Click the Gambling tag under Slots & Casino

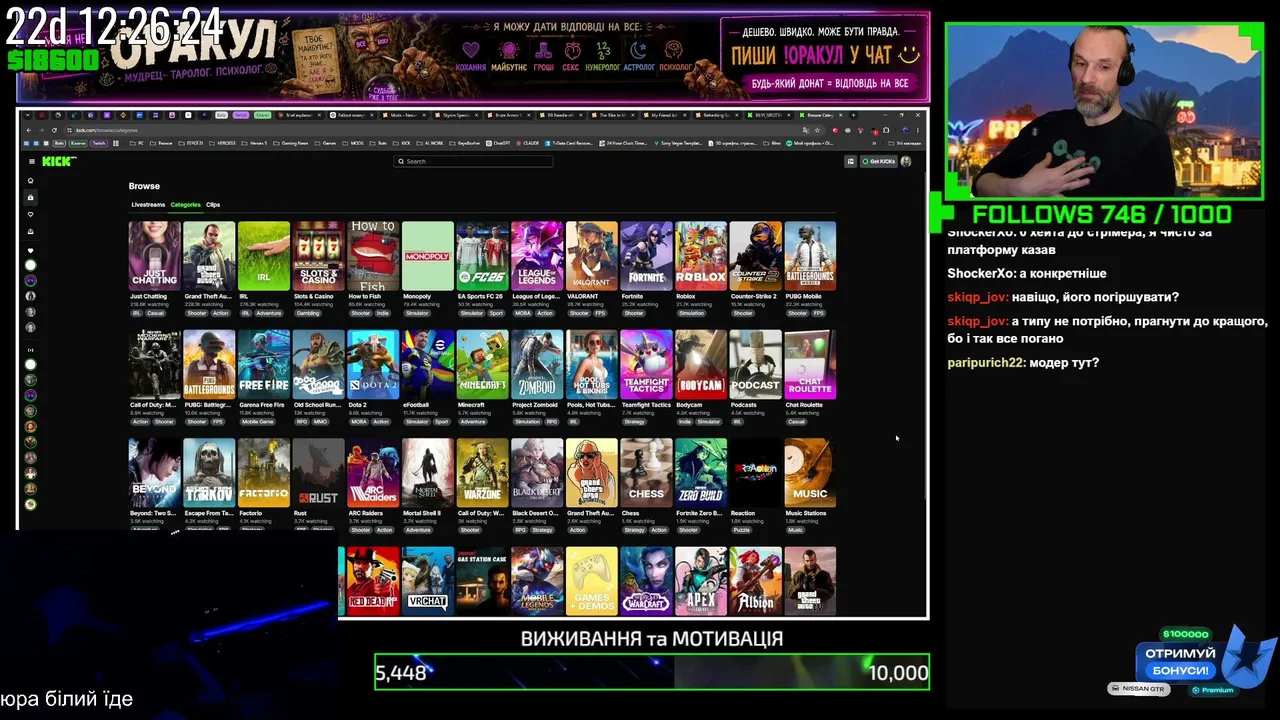pos(308,313)
